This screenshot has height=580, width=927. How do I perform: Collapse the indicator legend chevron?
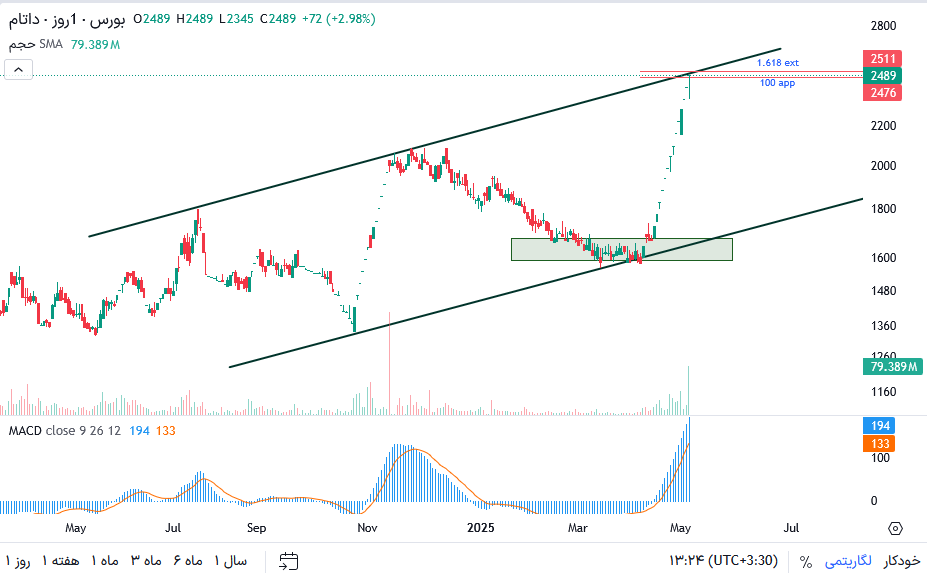18,70
